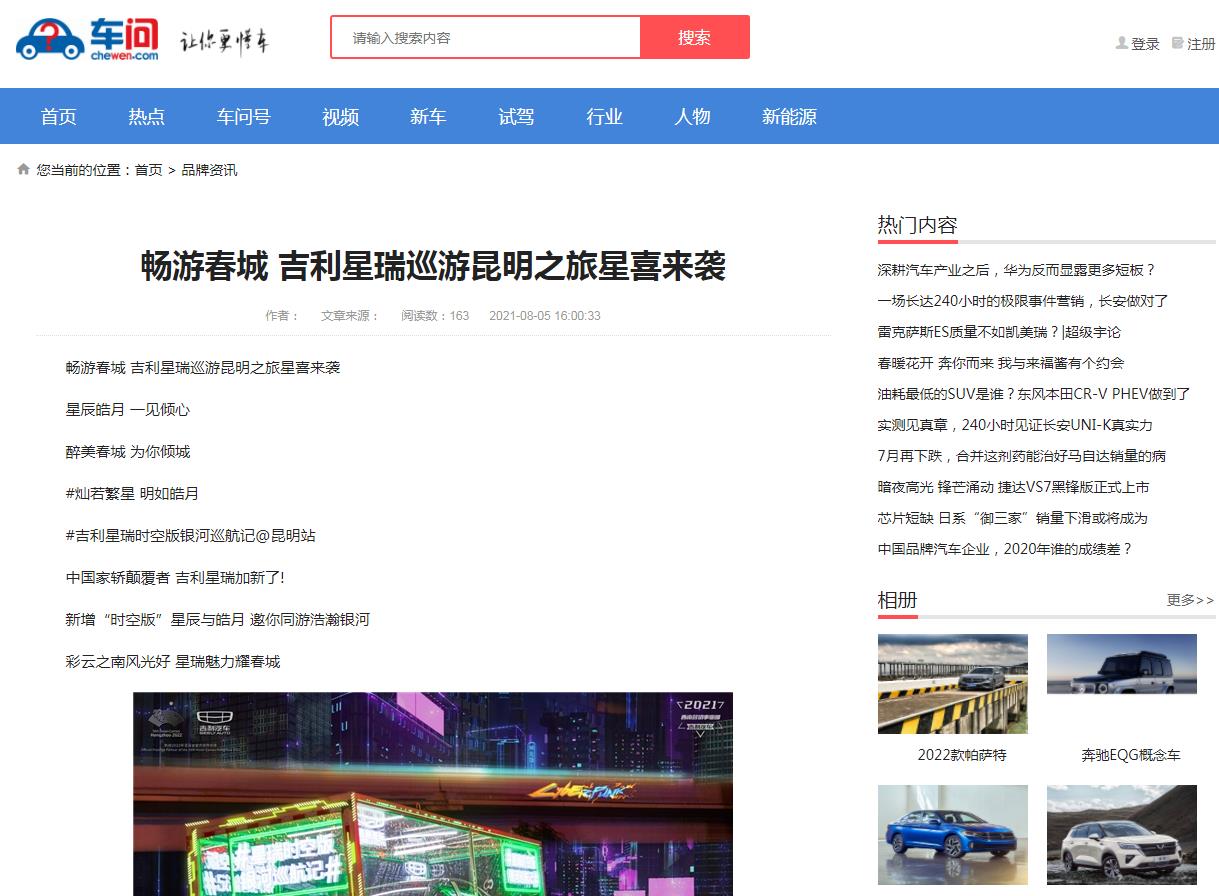Click the 让你更懂车 slogan image

(x=224, y=41)
